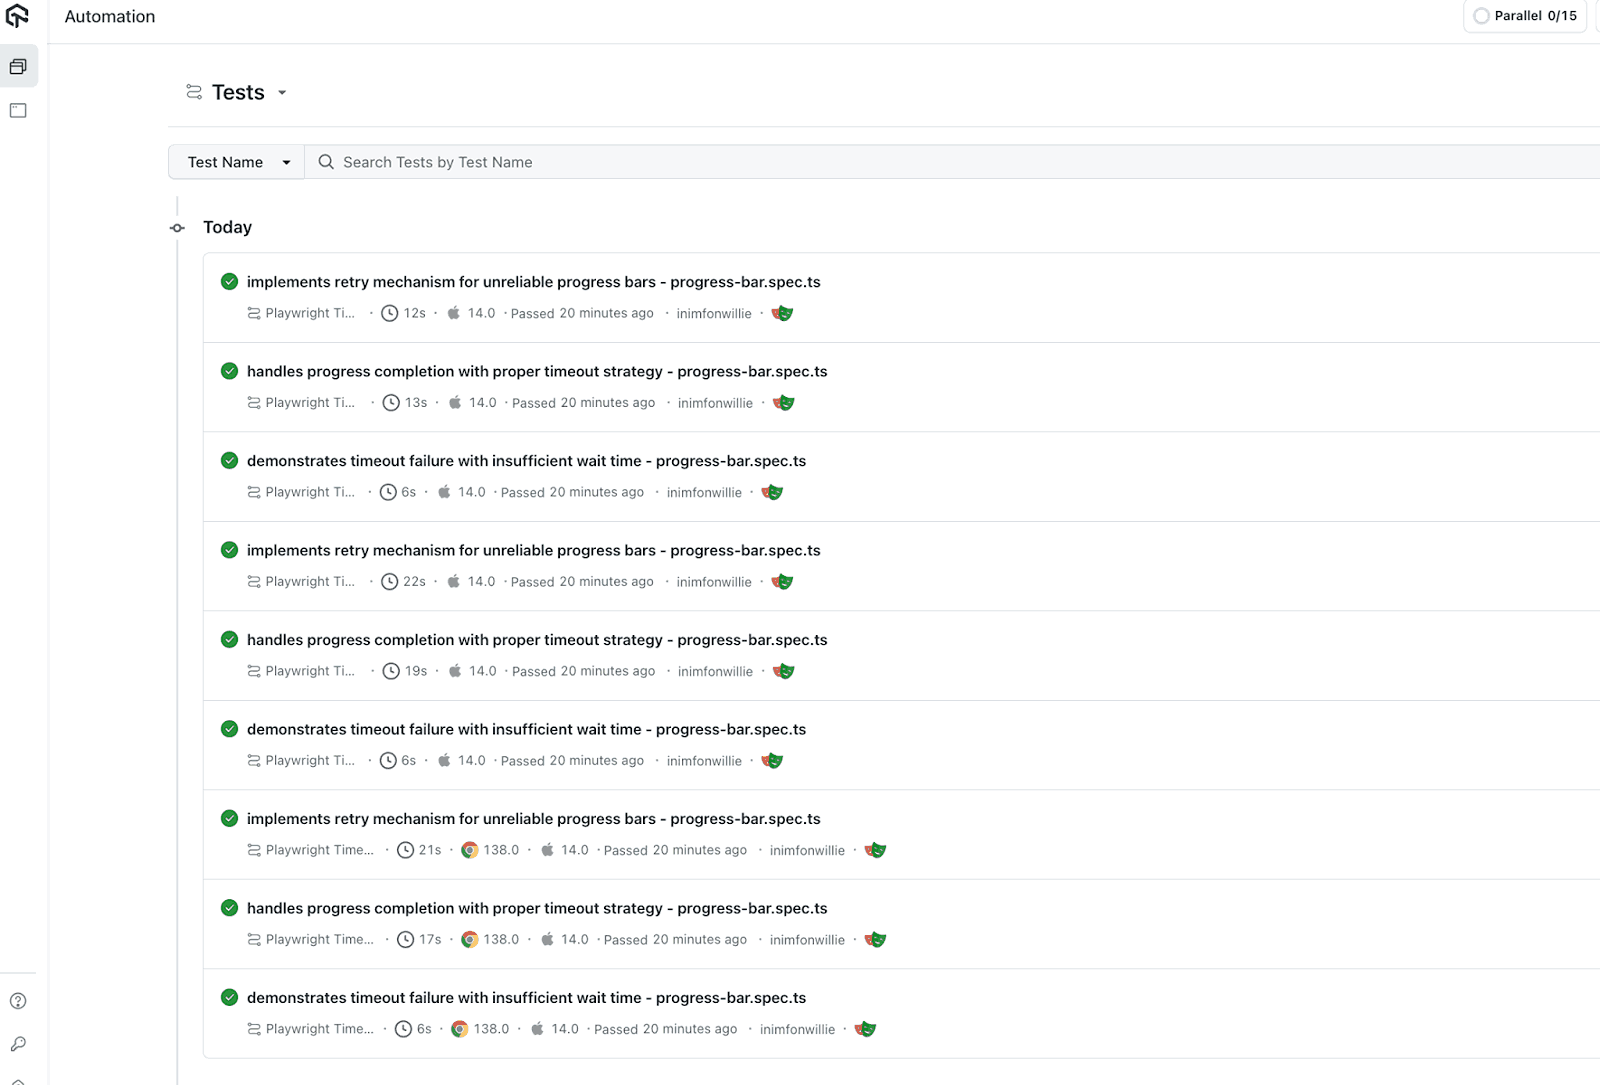Open the Tests view dropdown chevron

coord(283,92)
